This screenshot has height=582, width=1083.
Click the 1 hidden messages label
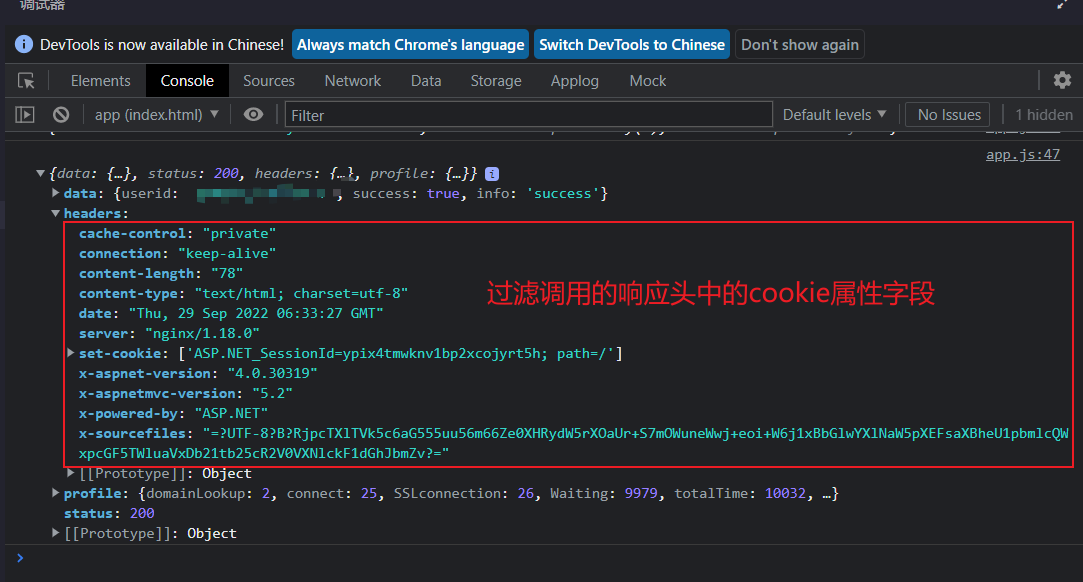1044,115
